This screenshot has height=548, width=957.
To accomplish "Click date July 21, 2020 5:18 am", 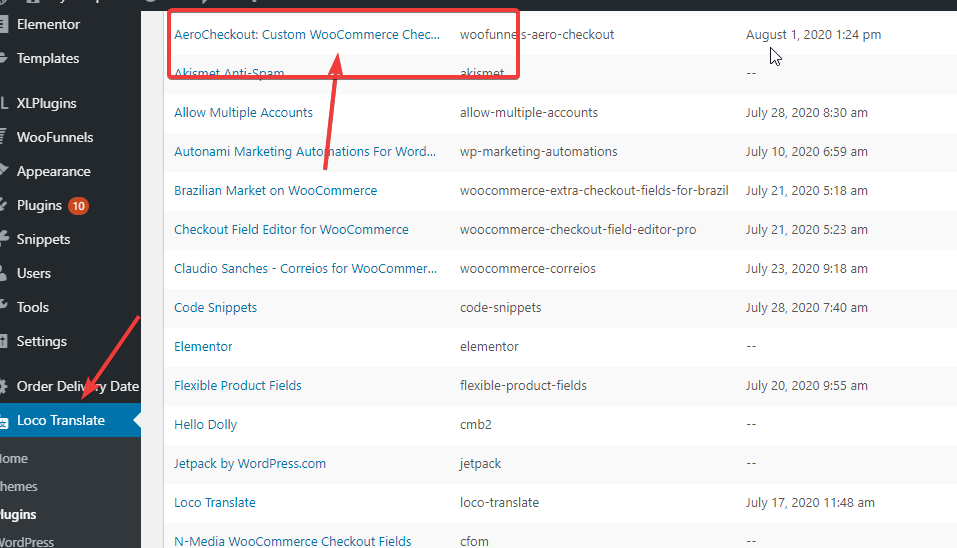I will click(x=806, y=191).
